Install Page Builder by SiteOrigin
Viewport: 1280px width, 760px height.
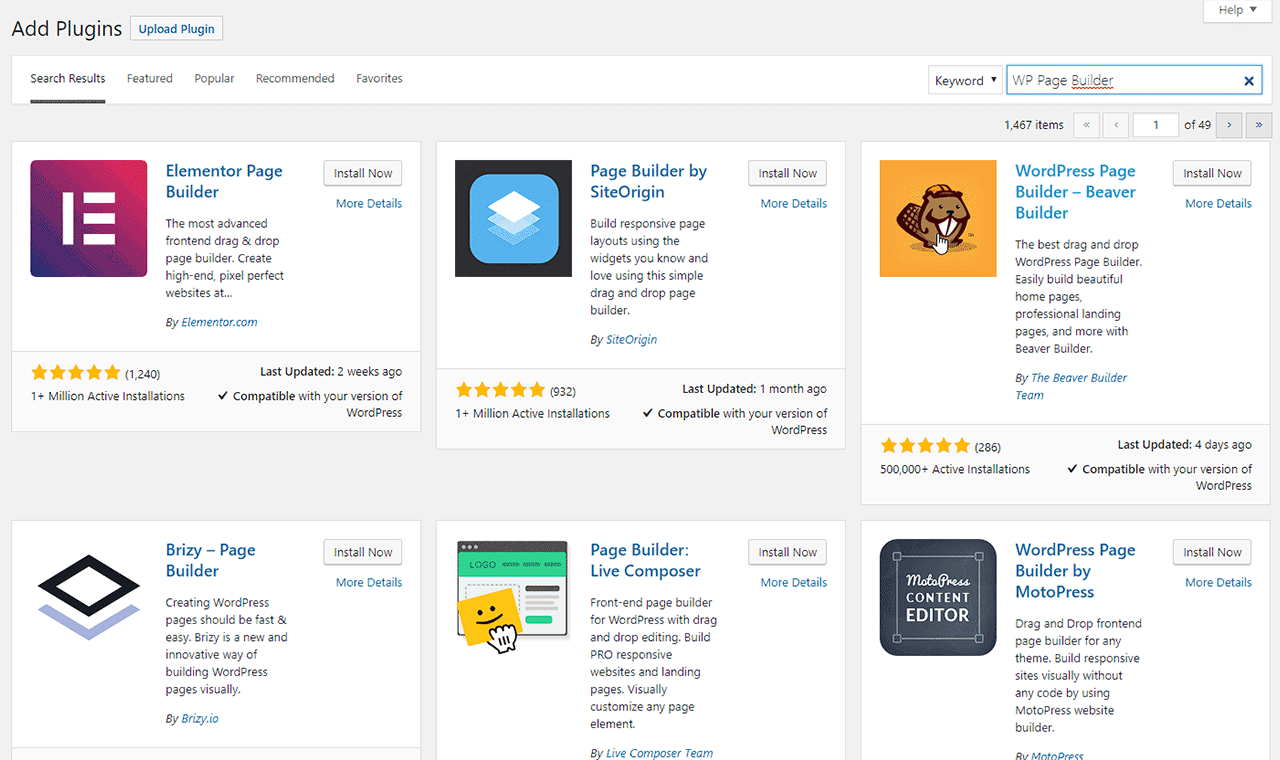click(x=788, y=173)
